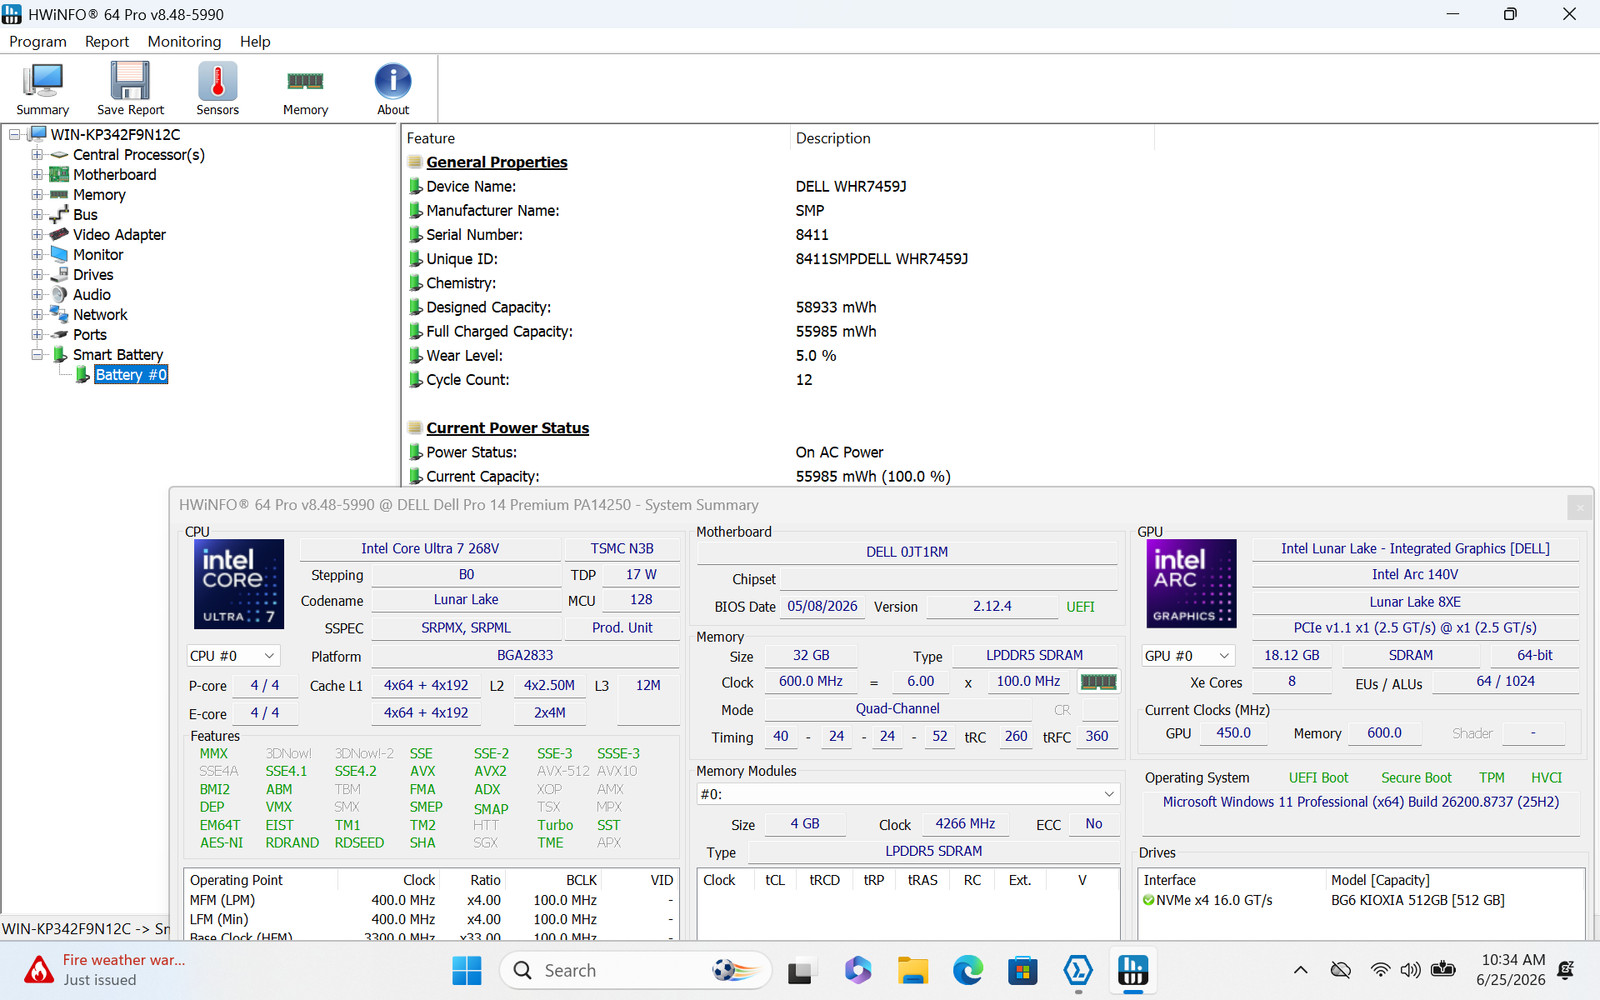Image resolution: width=1600 pixels, height=1000 pixels.
Task: Close the System Summary window
Action: (1580, 507)
